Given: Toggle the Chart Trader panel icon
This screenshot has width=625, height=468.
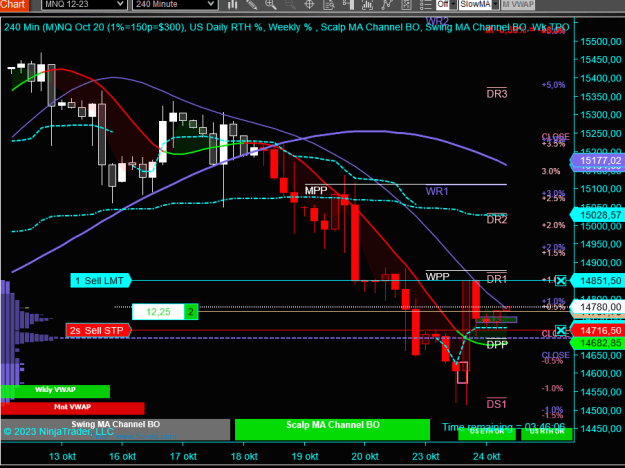Looking at the screenshot, I should (x=348, y=4).
